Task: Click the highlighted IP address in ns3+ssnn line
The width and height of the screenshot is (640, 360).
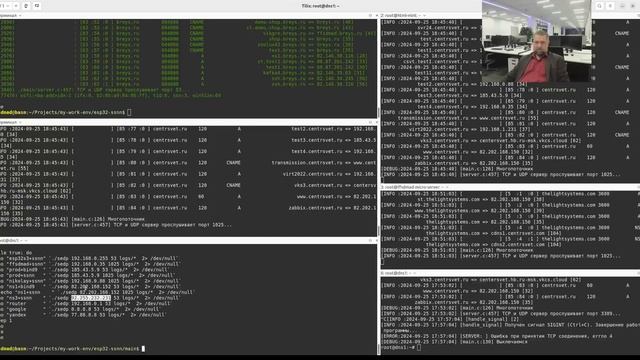Action: click(91, 298)
